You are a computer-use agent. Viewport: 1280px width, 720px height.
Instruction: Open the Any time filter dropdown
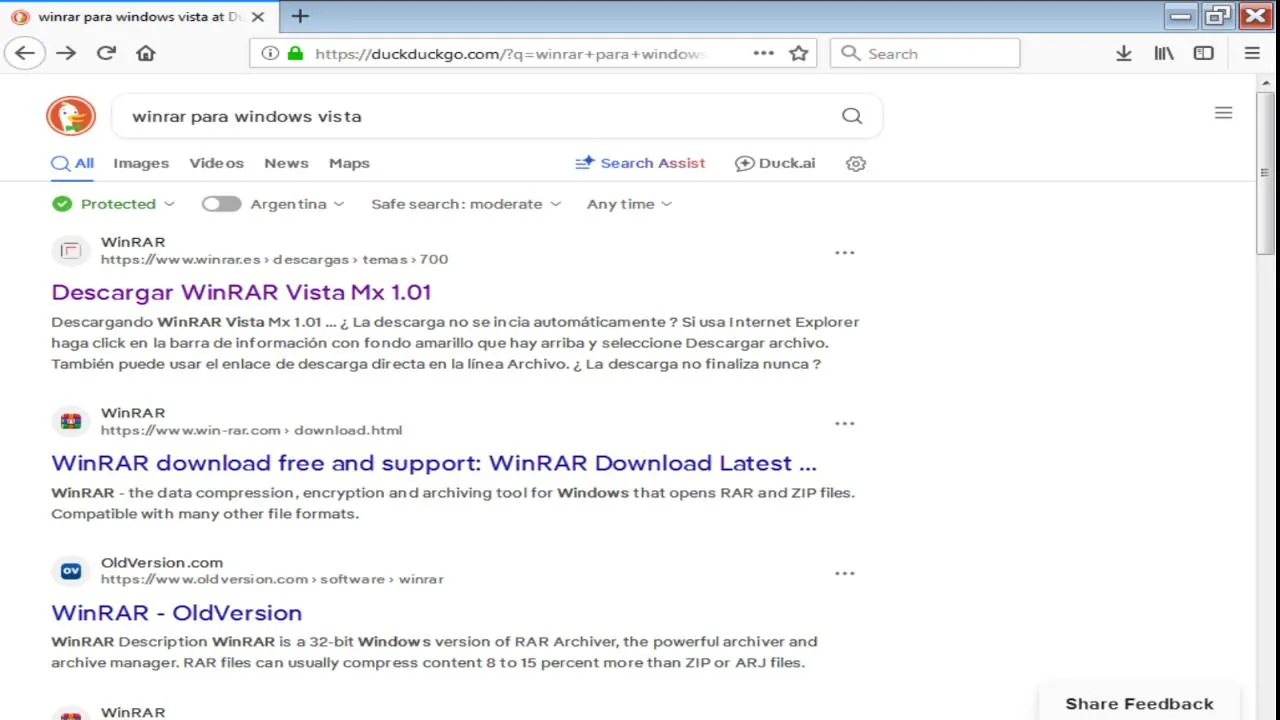pyautogui.click(x=629, y=204)
